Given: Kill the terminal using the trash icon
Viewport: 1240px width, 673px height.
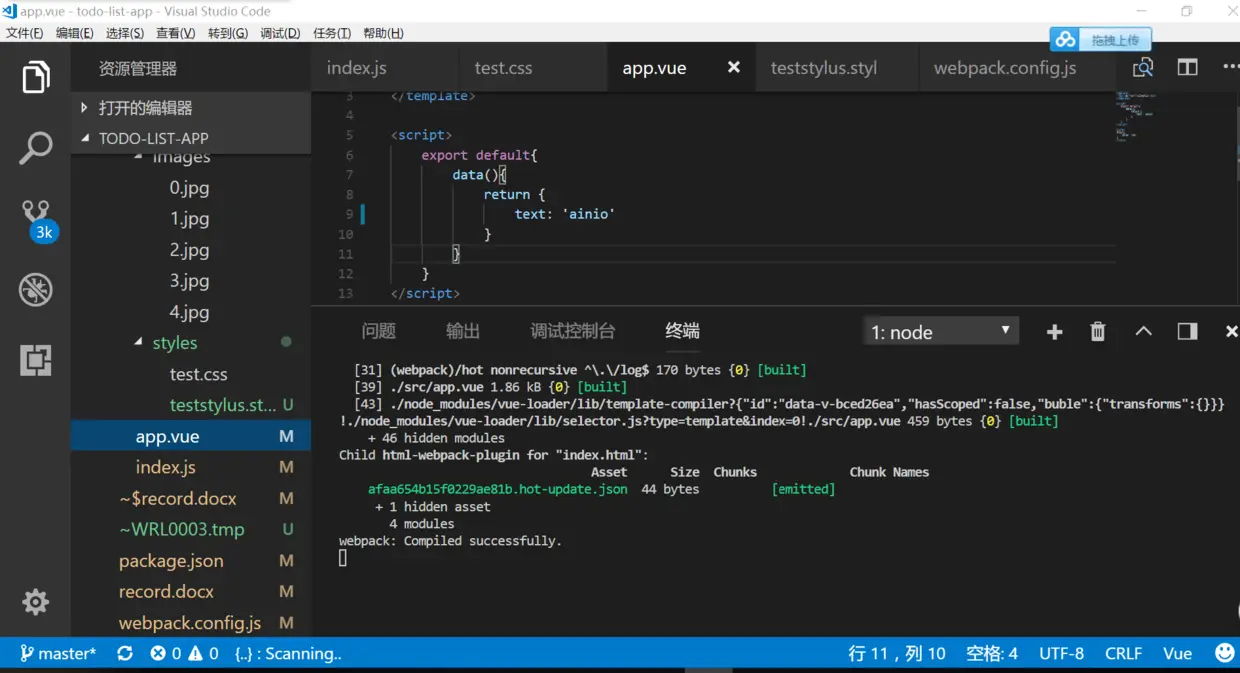Looking at the screenshot, I should (1097, 331).
